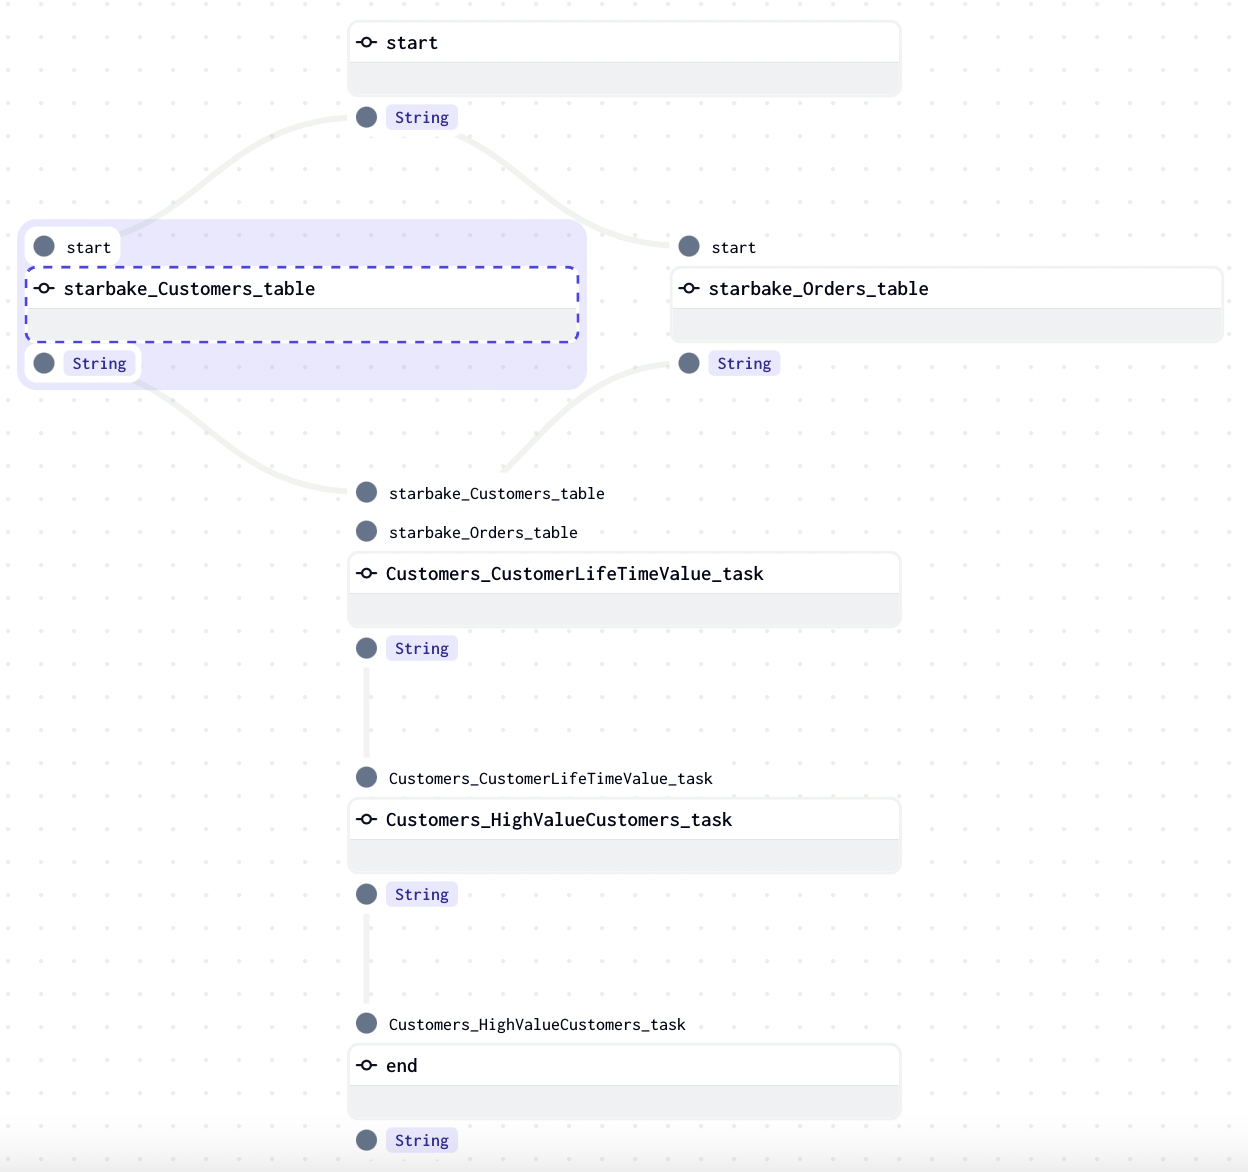Image resolution: width=1248 pixels, height=1172 pixels.
Task: Select the Customers_HighValueCustomers_task node header
Action: click(x=559, y=820)
